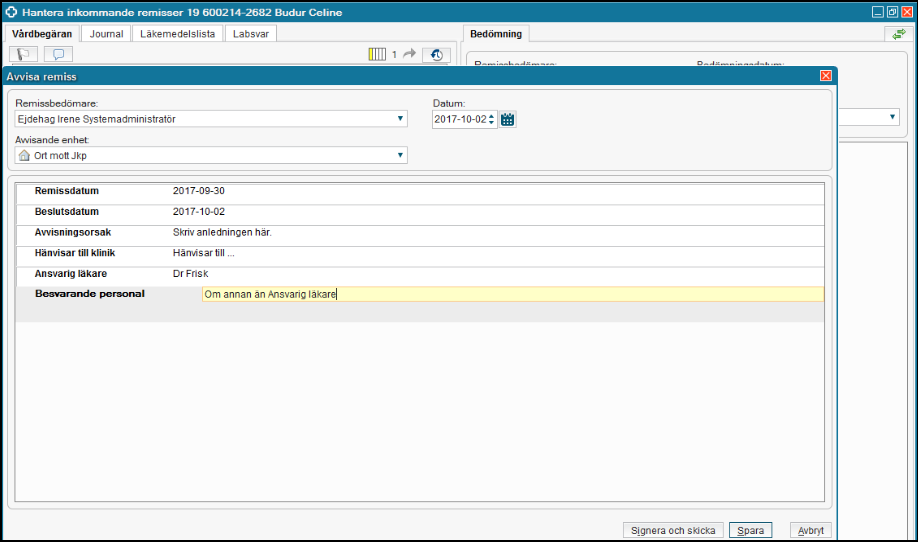919x542 pixels.
Task: Switch to the Journal tab
Action: pyautogui.click(x=106, y=34)
